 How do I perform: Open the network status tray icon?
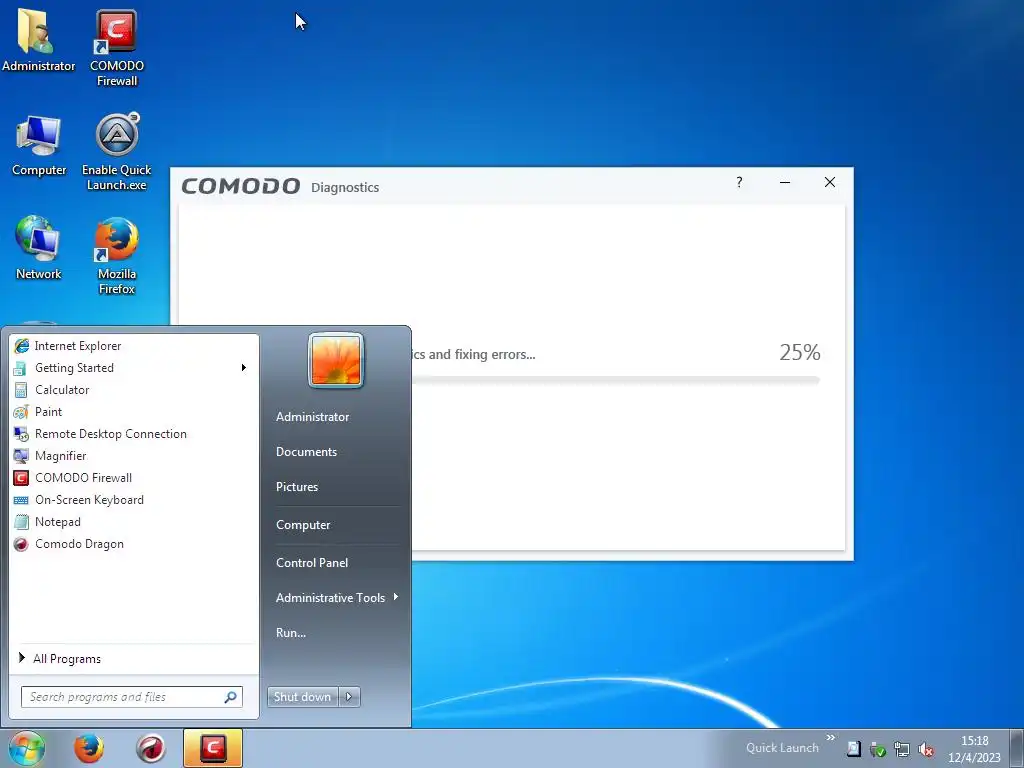pyautogui.click(x=902, y=750)
